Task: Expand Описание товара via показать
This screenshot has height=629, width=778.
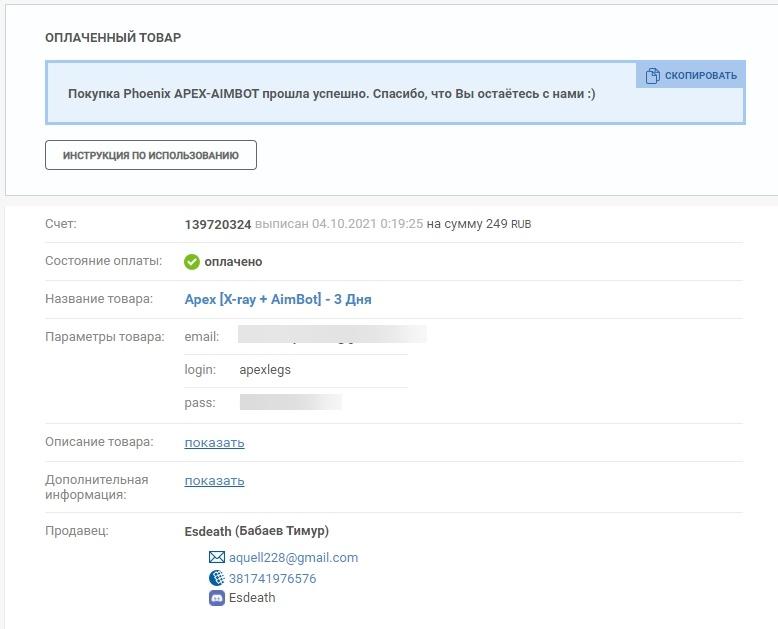Action: 214,442
